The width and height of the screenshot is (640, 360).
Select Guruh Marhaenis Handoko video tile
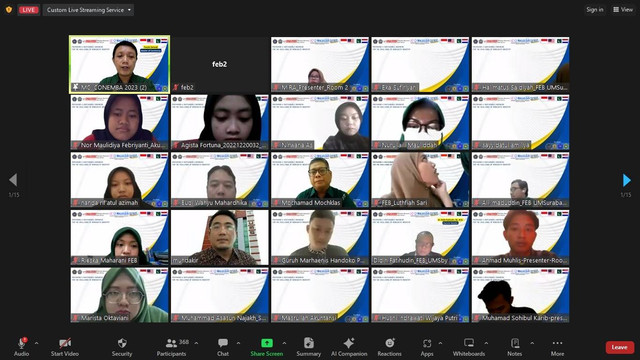320,238
